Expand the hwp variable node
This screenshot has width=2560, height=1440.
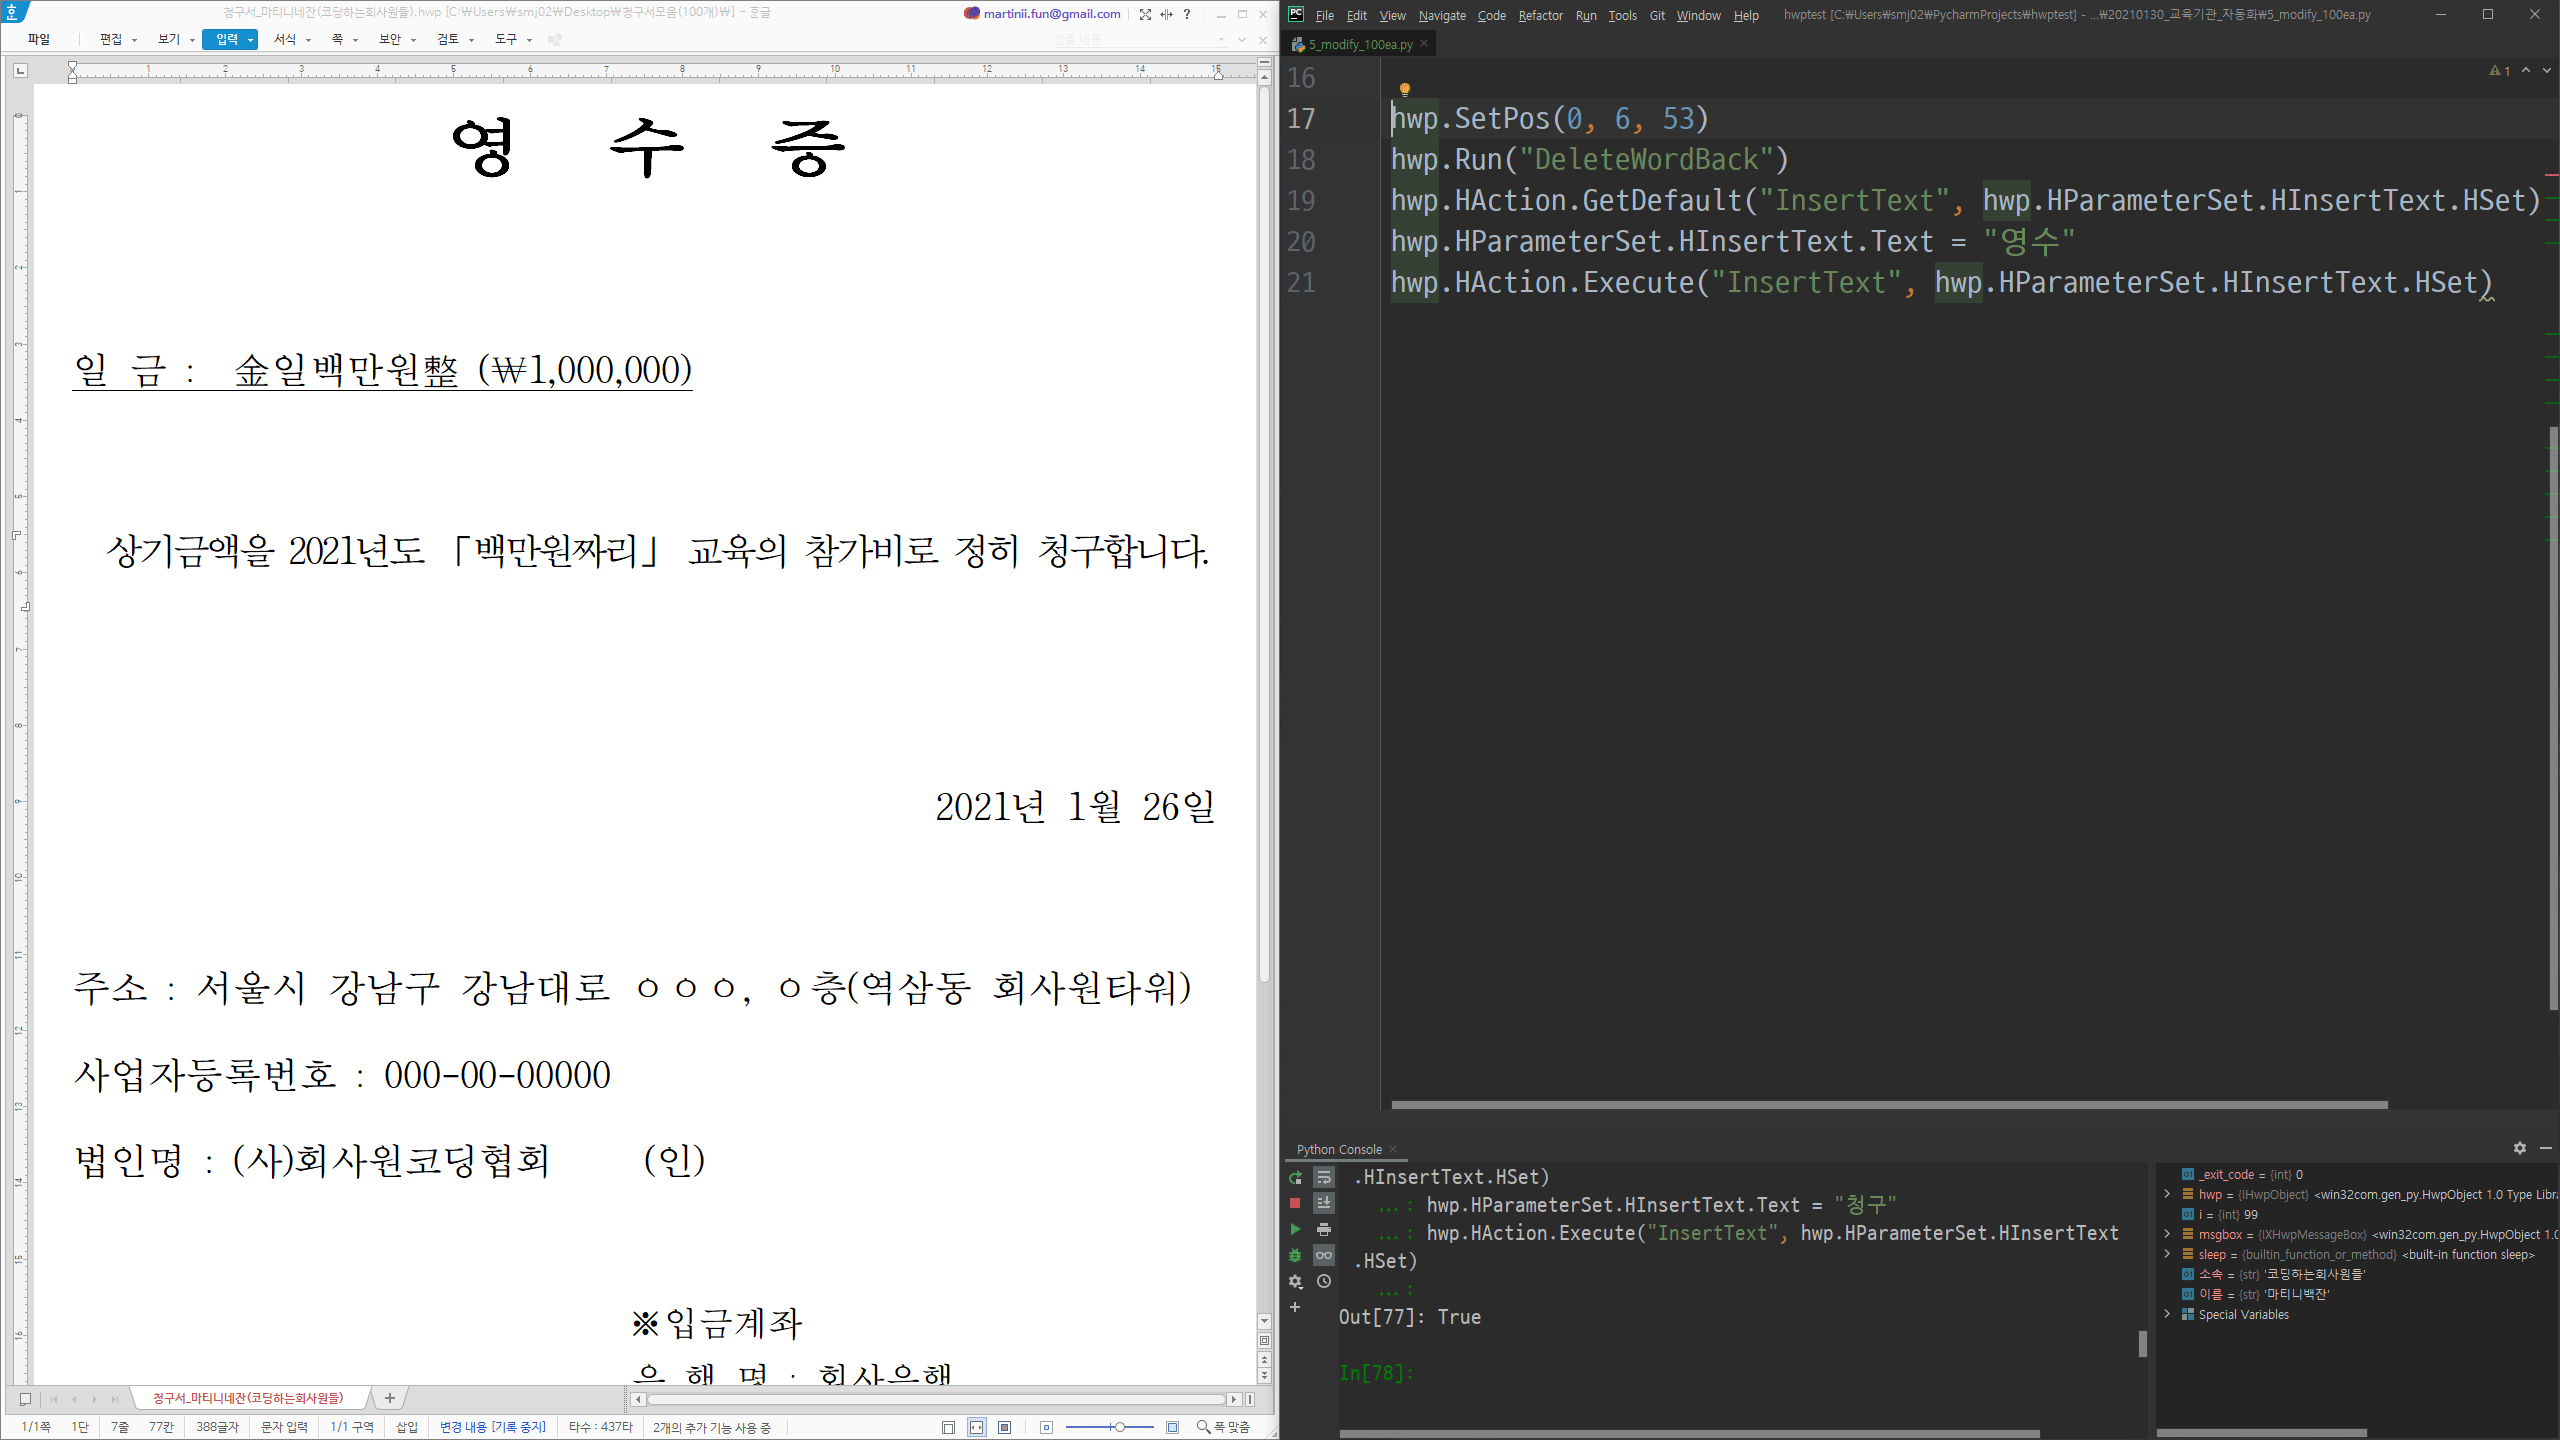click(x=2167, y=1194)
